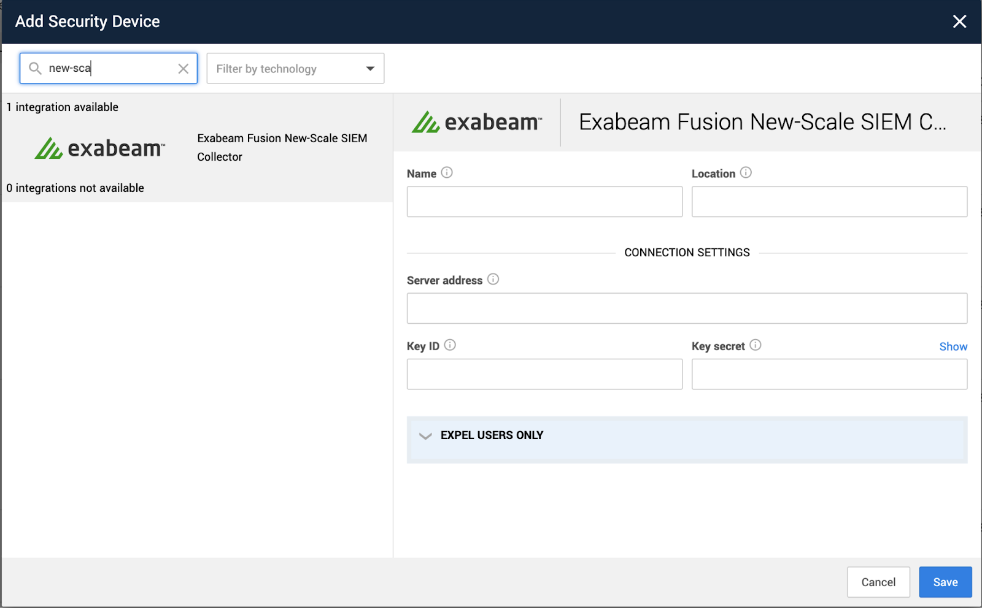
Task: Click the search magnifier icon
Action: pos(35,68)
